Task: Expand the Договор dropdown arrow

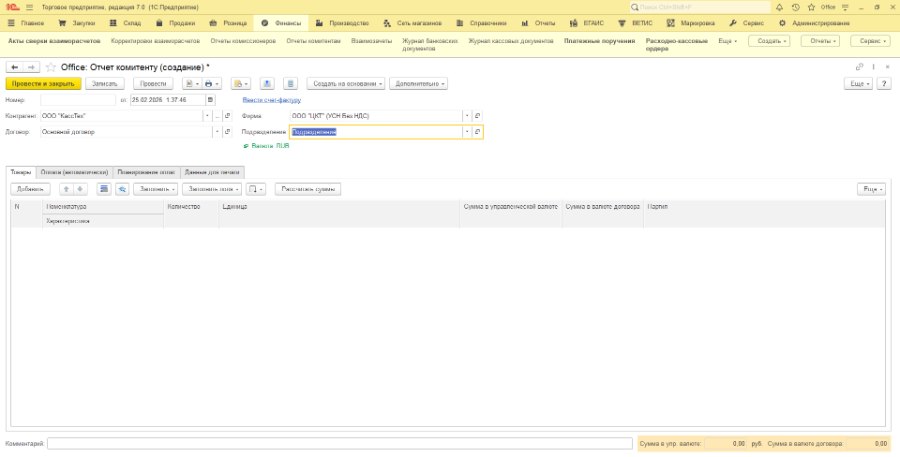Action: click(x=217, y=132)
